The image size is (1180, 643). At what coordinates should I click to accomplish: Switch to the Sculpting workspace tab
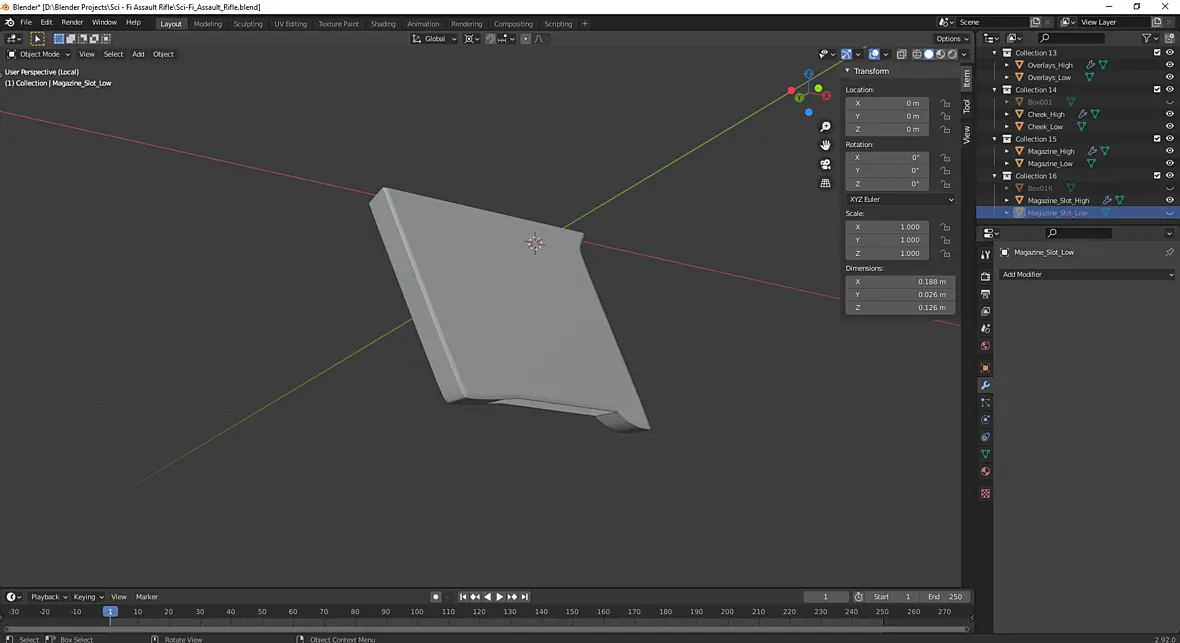coord(248,23)
